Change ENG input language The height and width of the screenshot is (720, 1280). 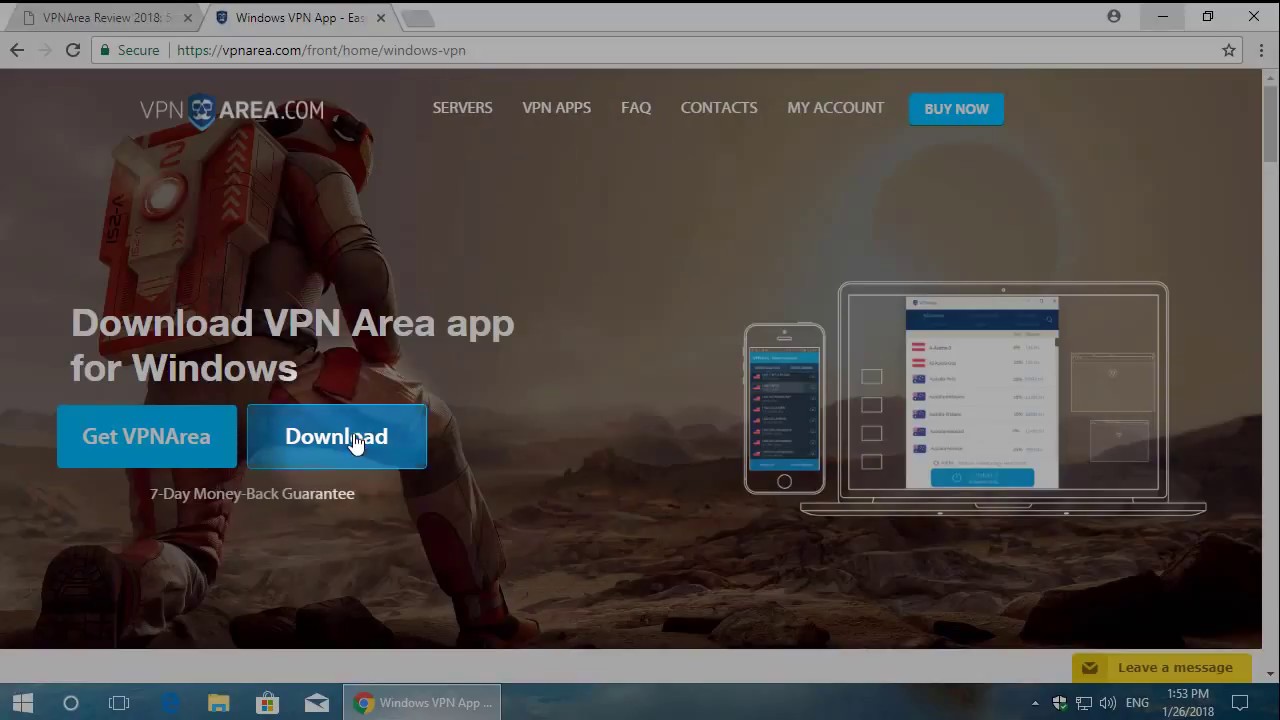[x=1137, y=703]
